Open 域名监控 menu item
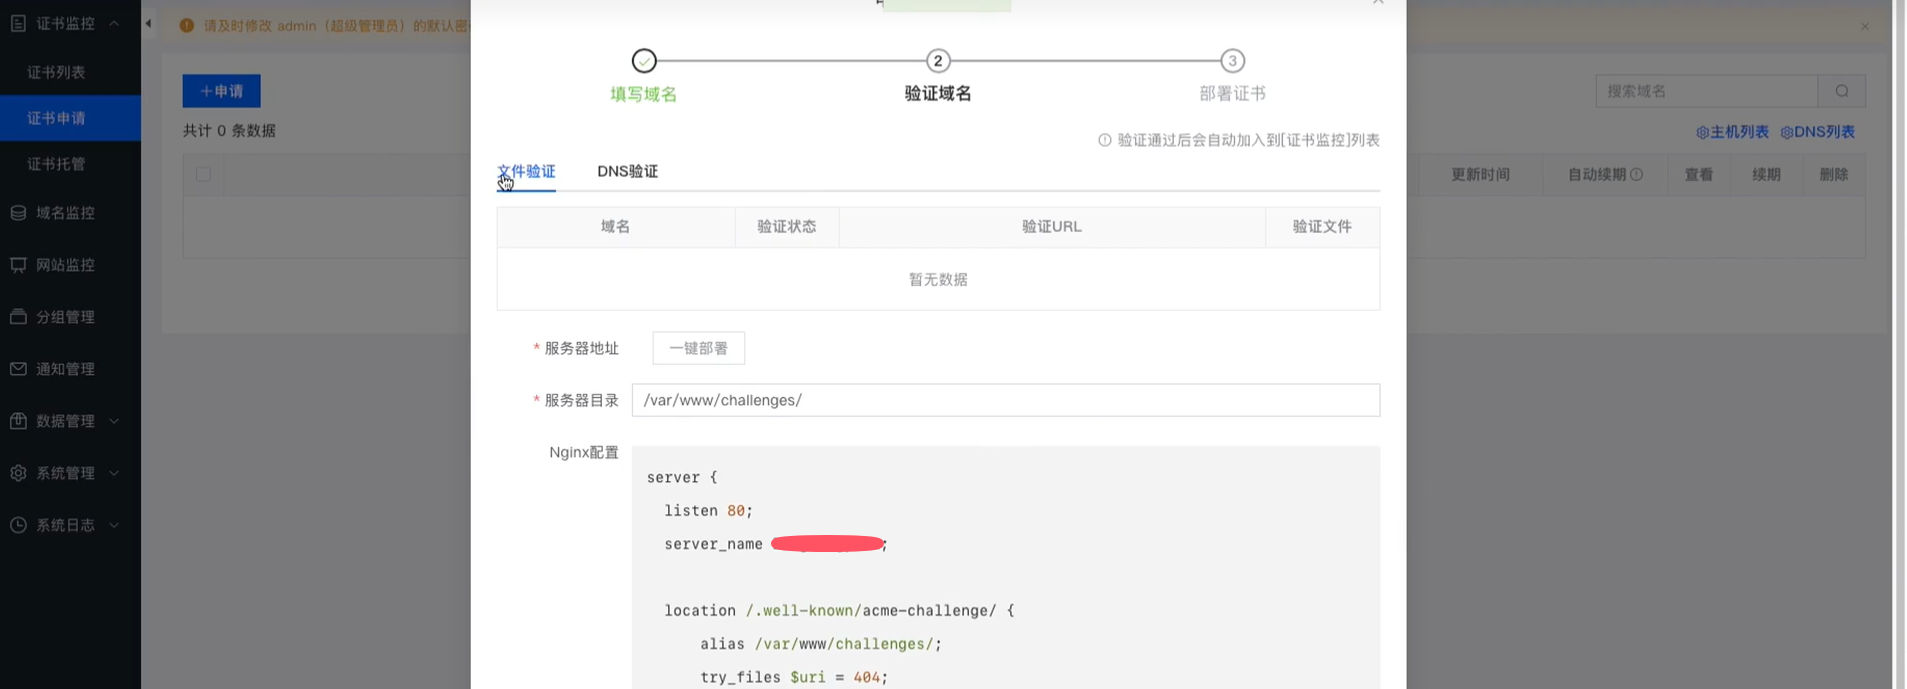Viewport: 1907px width, 689px height. tap(66, 213)
